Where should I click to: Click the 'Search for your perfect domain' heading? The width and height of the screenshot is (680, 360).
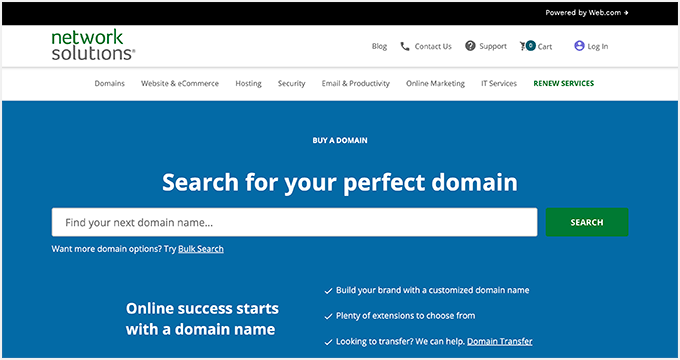pyautogui.click(x=340, y=182)
